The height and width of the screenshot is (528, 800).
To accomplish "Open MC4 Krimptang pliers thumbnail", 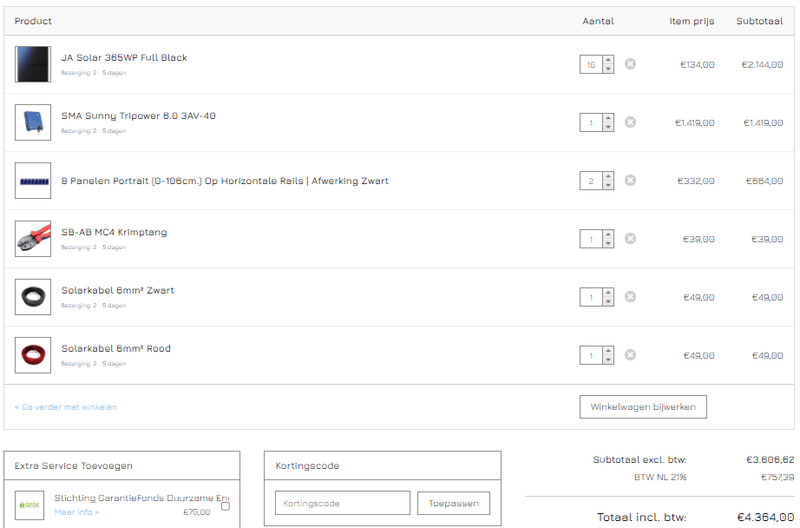I will coord(33,239).
